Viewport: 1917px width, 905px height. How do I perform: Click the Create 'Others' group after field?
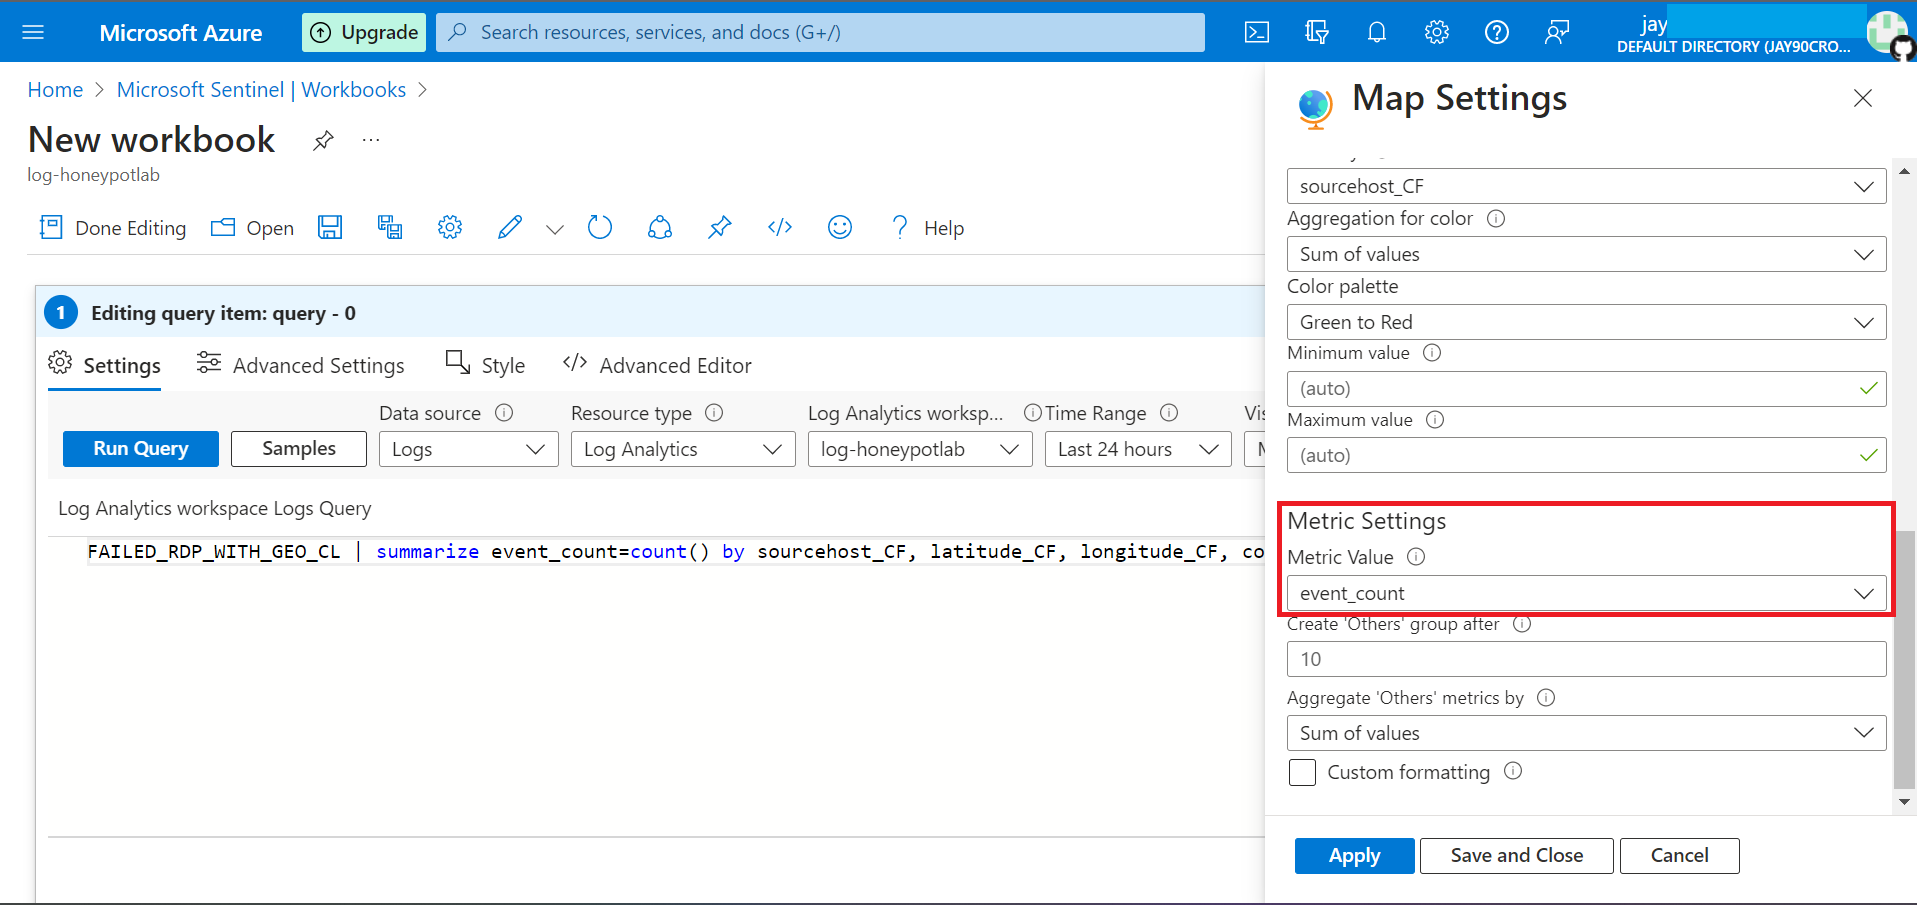point(1586,659)
